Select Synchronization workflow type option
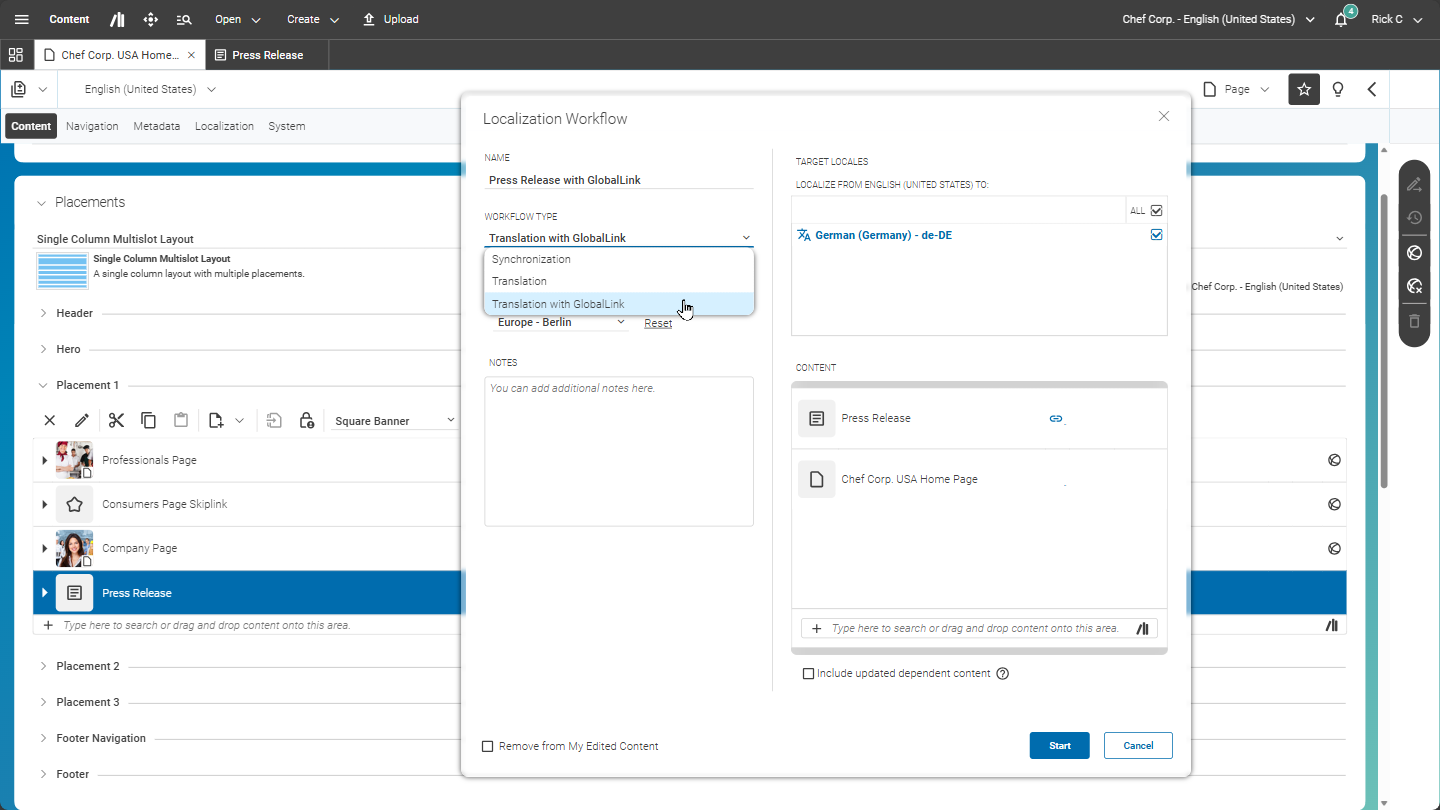 (531, 259)
